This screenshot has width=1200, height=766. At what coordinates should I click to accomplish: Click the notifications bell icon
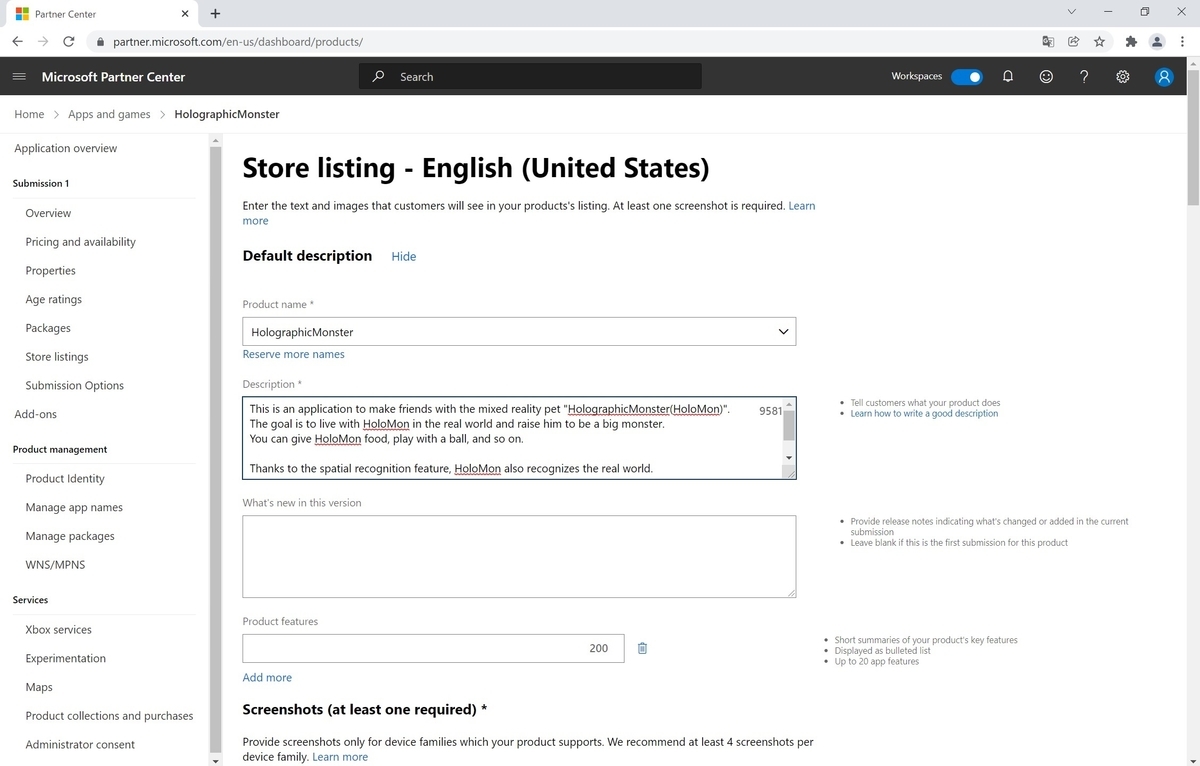[x=1008, y=76]
